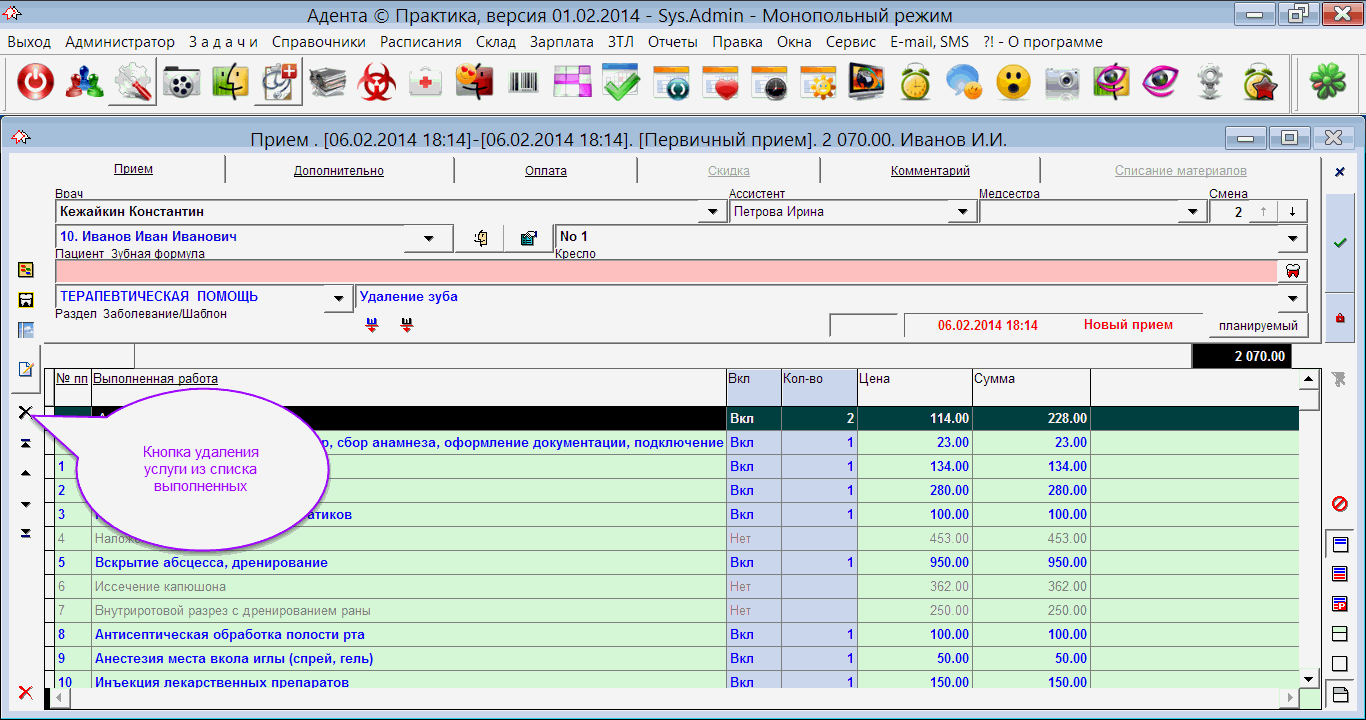This screenshot has height=720, width=1366.
Task: Toggle Вкл for Вскрытие абсцесса row
Action: coord(741,563)
